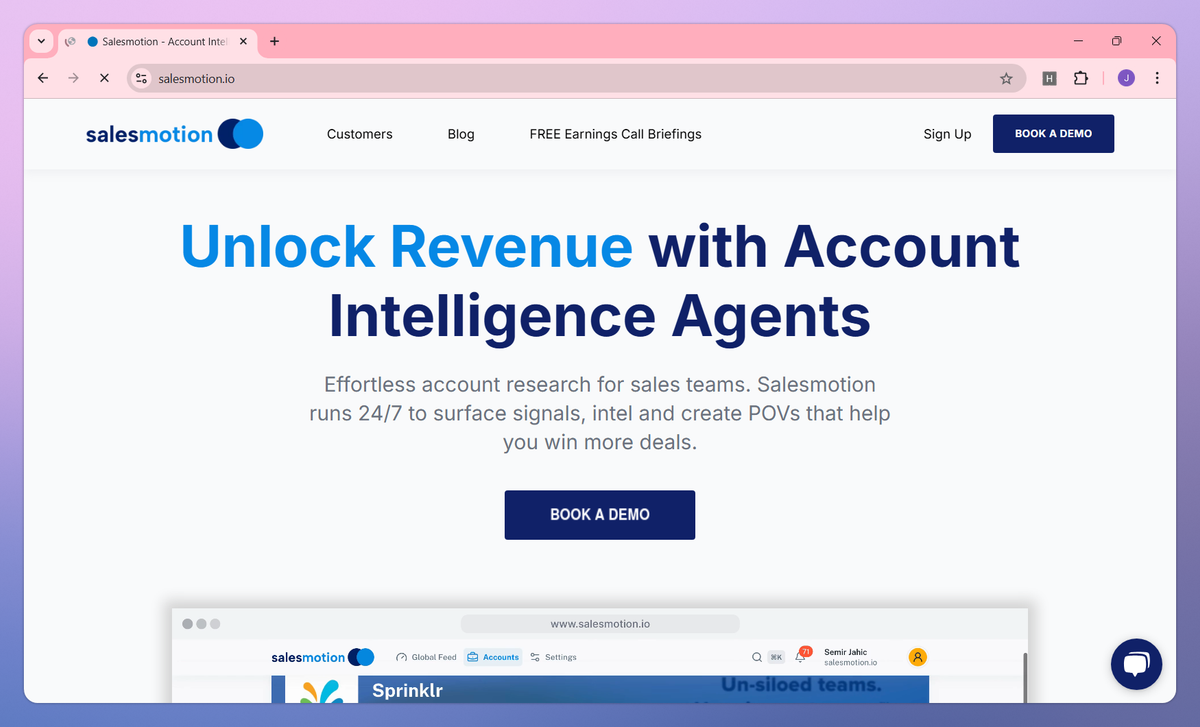Open the Extensions puzzle icon
The width and height of the screenshot is (1200, 727).
[x=1080, y=78]
